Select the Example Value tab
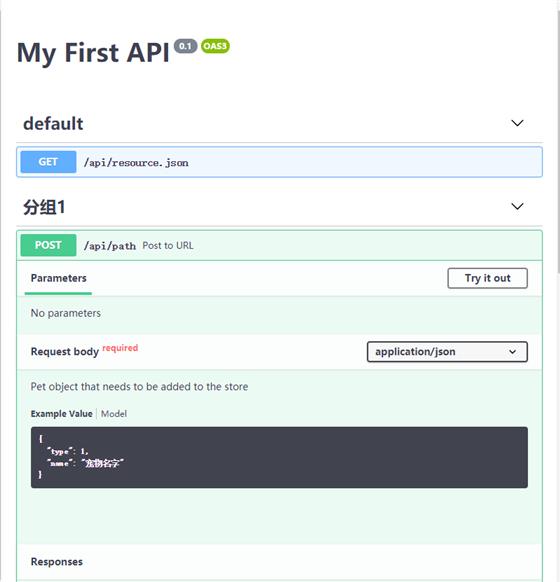The width and height of the screenshot is (560, 582). tap(62, 413)
